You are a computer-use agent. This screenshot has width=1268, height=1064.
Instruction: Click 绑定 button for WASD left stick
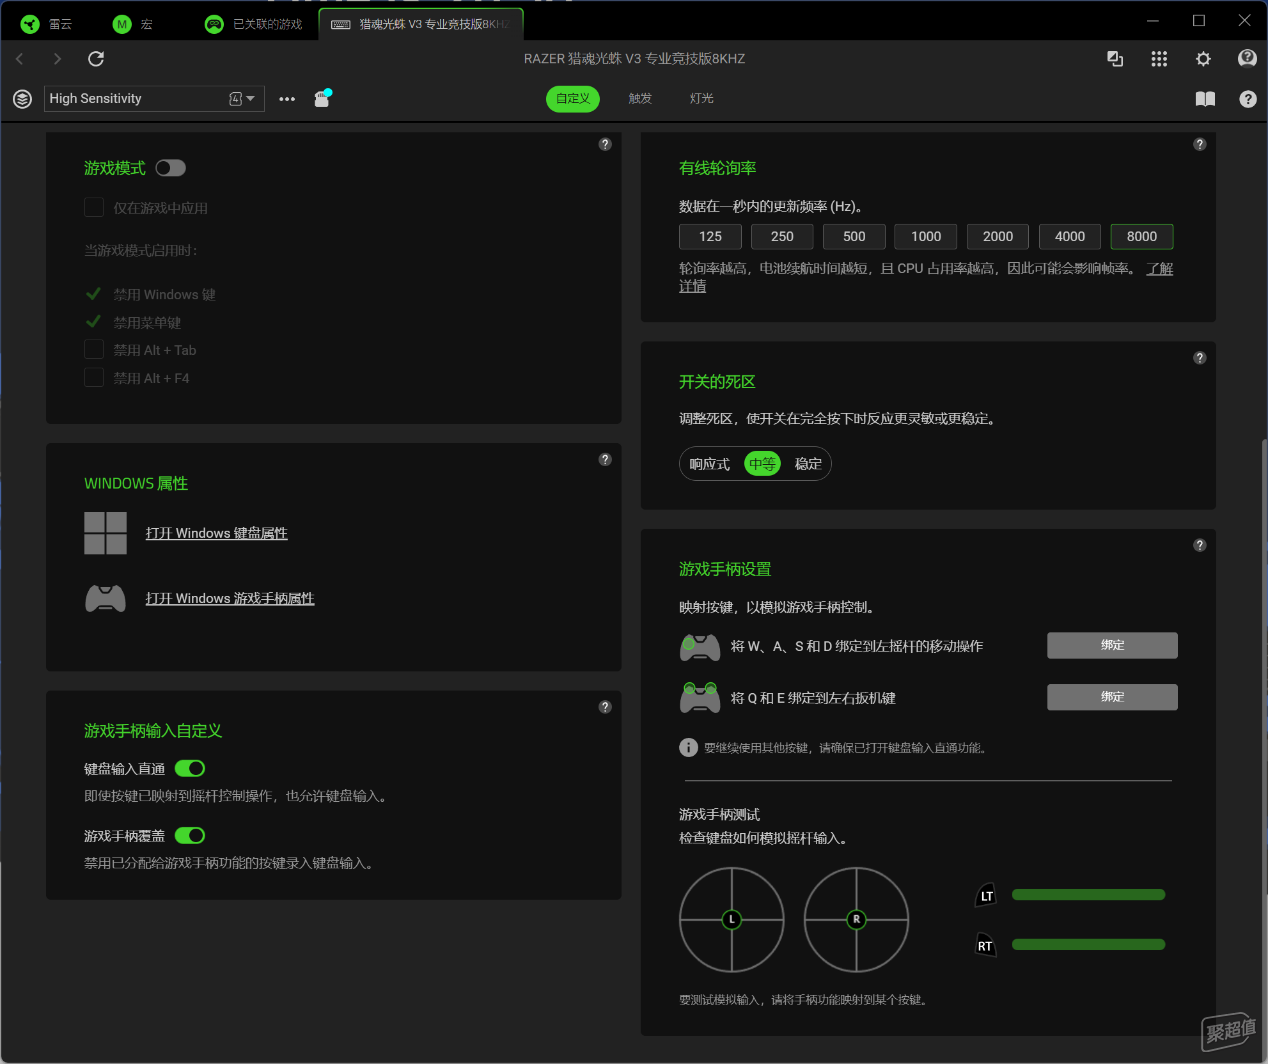pos(1112,646)
